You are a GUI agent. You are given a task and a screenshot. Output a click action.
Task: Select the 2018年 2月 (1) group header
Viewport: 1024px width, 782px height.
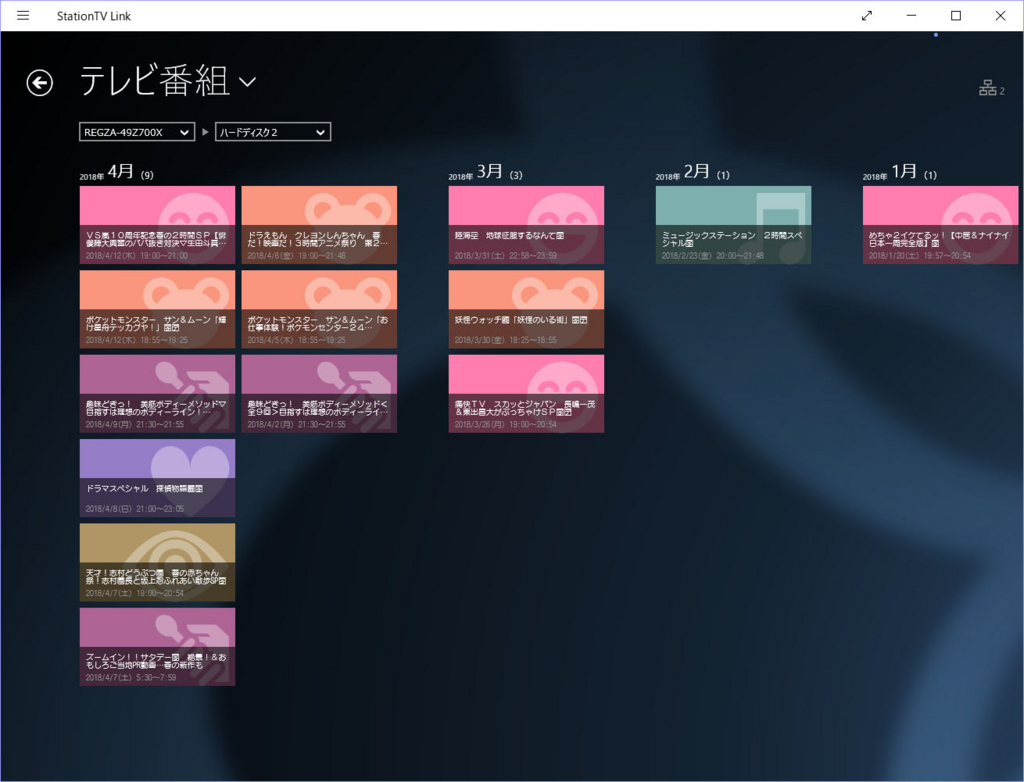pyautogui.click(x=693, y=172)
